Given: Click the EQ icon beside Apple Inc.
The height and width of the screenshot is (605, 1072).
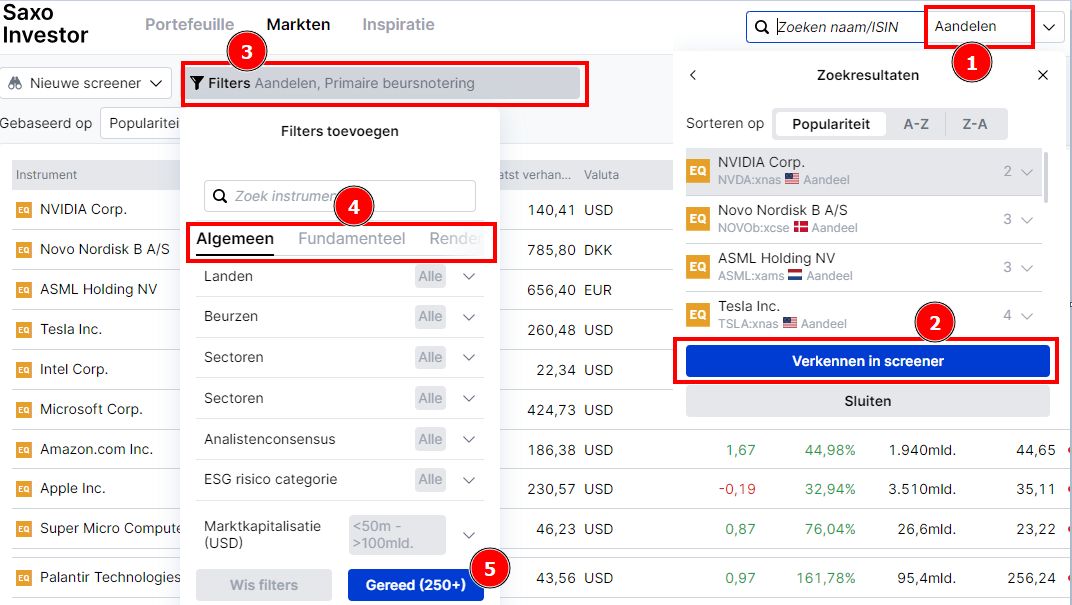Looking at the screenshot, I should pos(24,489).
